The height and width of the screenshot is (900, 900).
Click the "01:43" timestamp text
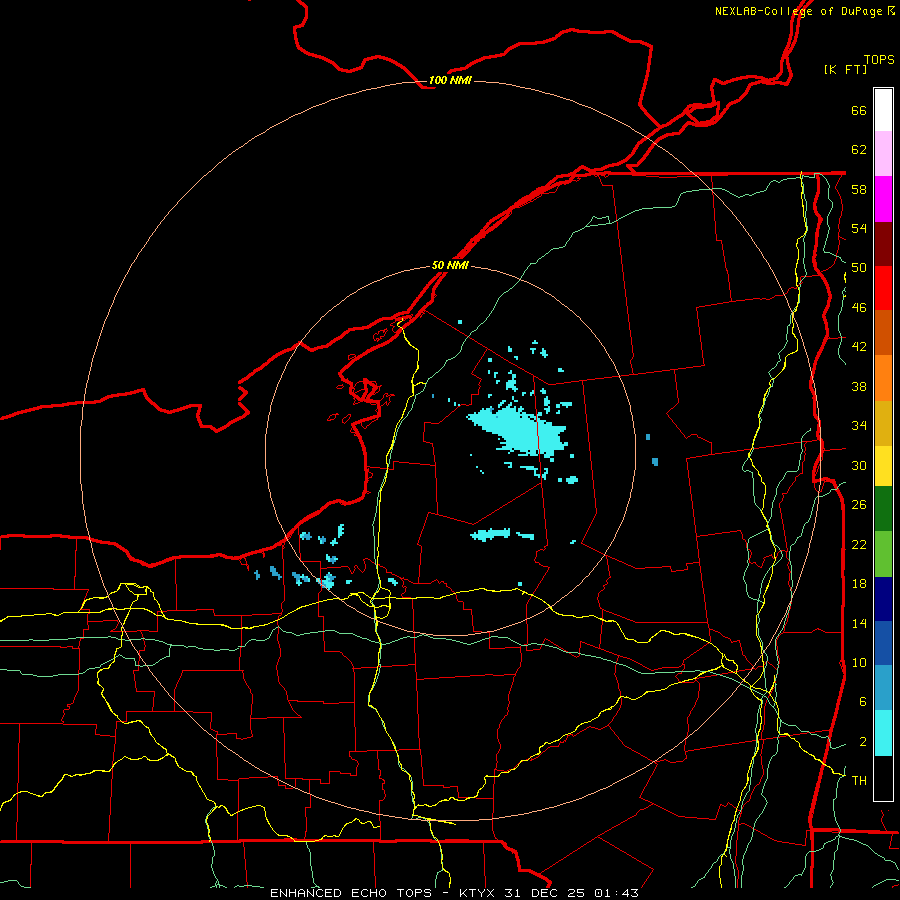point(616,893)
